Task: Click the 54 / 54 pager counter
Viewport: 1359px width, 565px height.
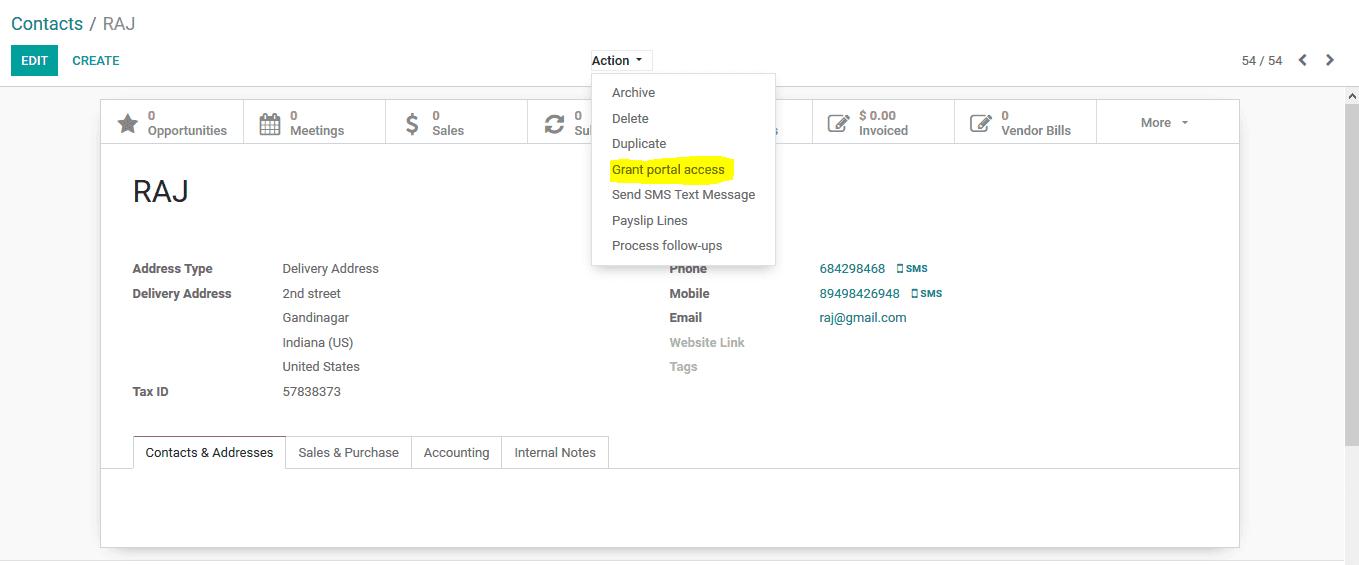Action: coord(1262,61)
